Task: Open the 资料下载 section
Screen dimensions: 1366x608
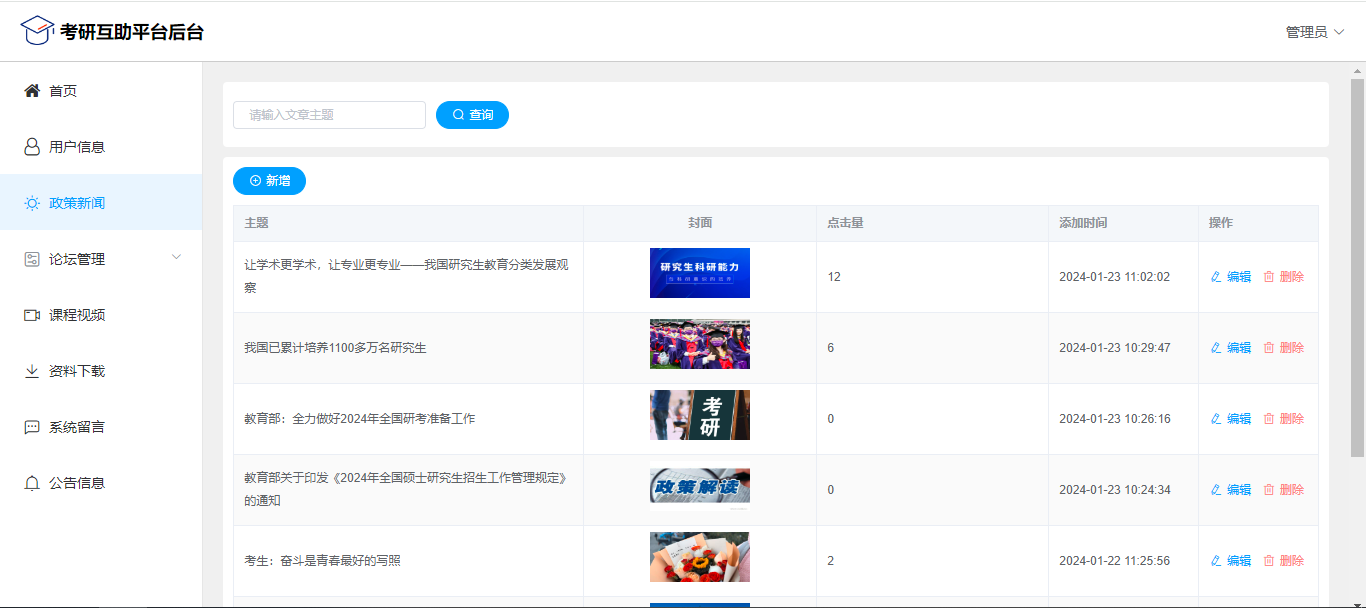Action: click(x=76, y=371)
